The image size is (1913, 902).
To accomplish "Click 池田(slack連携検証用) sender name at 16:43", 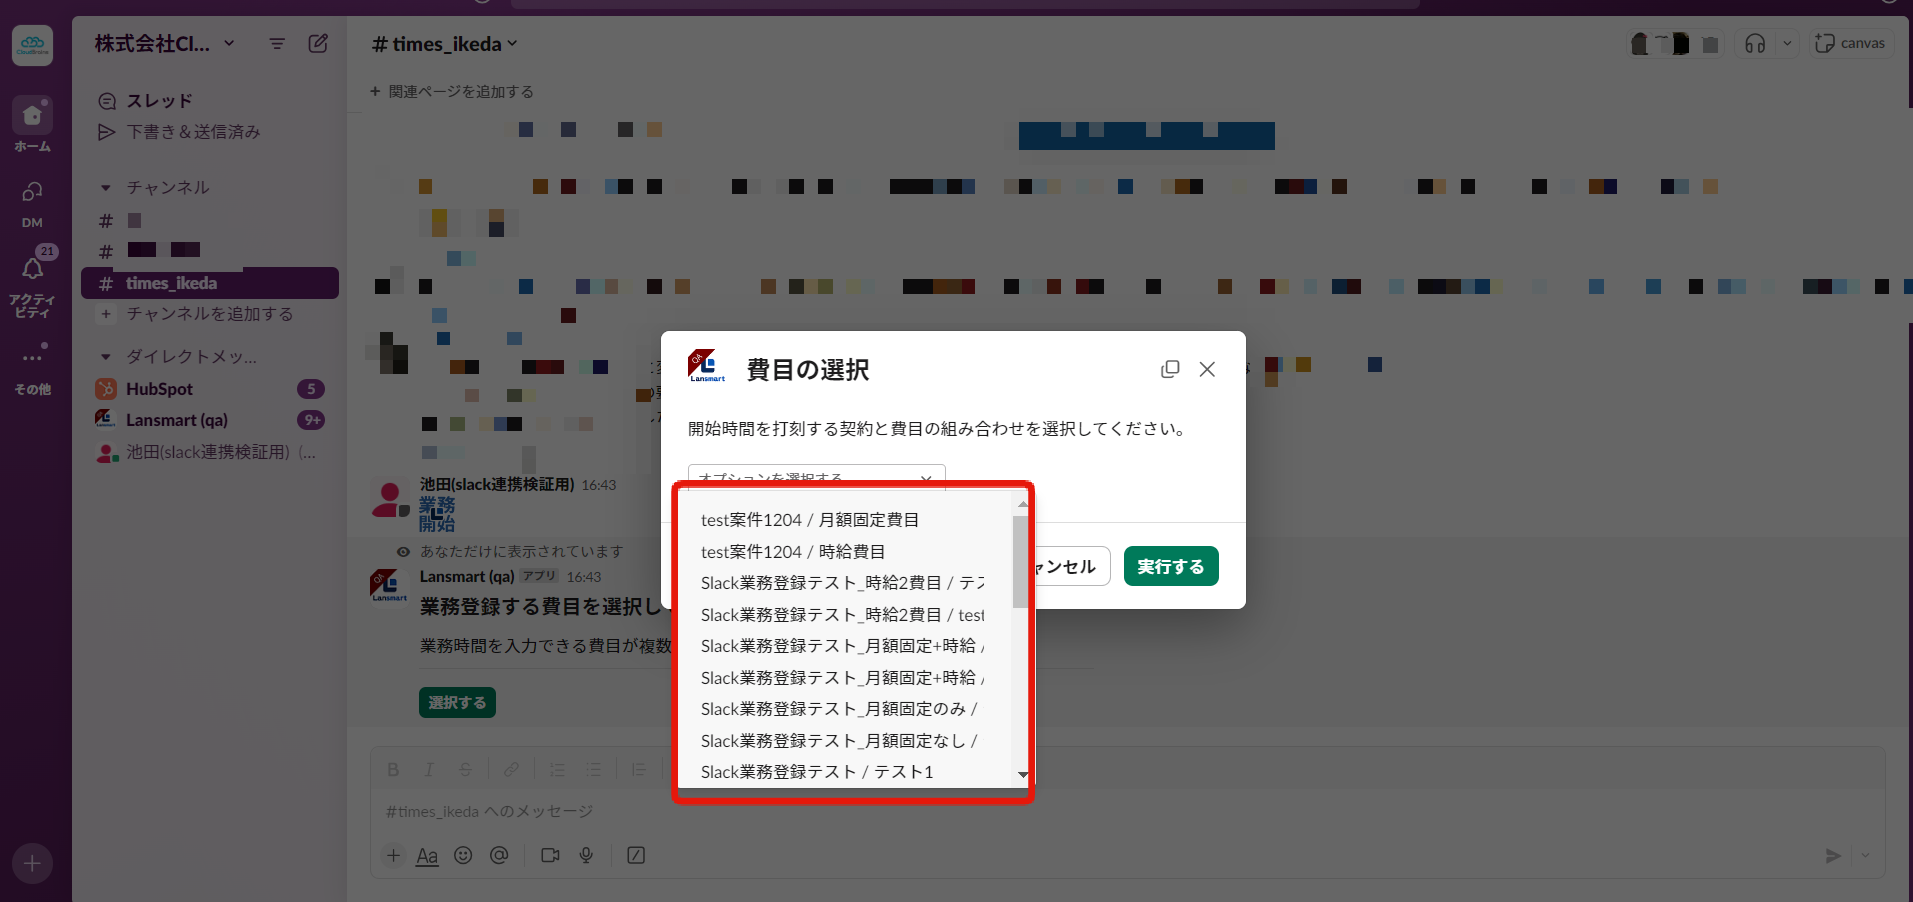I will pos(496,485).
